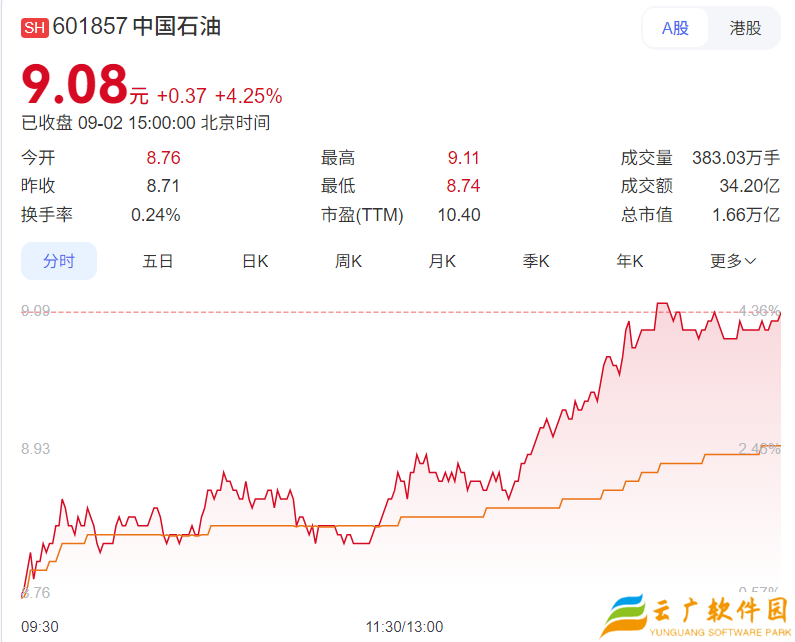This screenshot has width=795, height=642.
Task: Click the price change +0.37
Action: coord(182,96)
